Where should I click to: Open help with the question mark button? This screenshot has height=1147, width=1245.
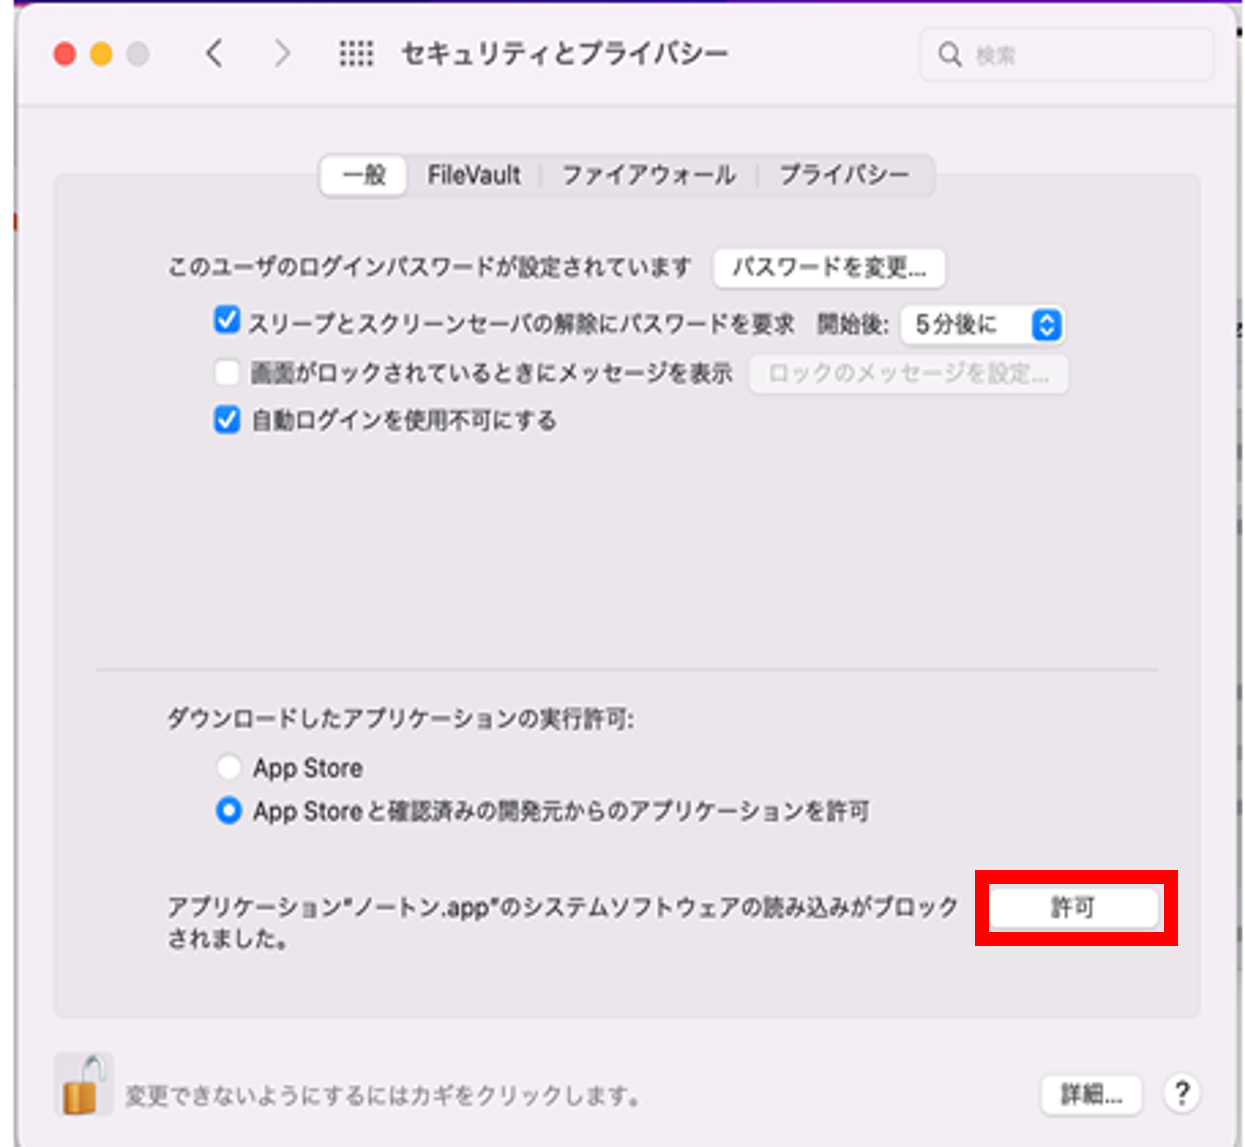tap(1181, 1093)
